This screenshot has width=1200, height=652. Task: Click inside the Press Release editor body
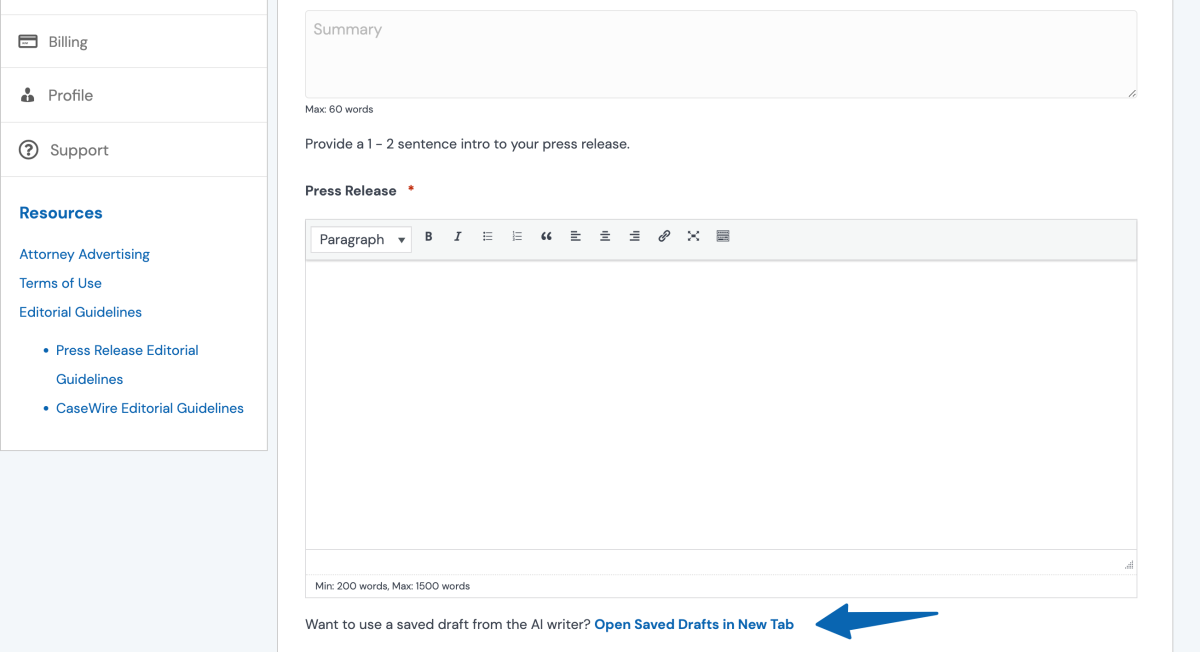pos(720,405)
